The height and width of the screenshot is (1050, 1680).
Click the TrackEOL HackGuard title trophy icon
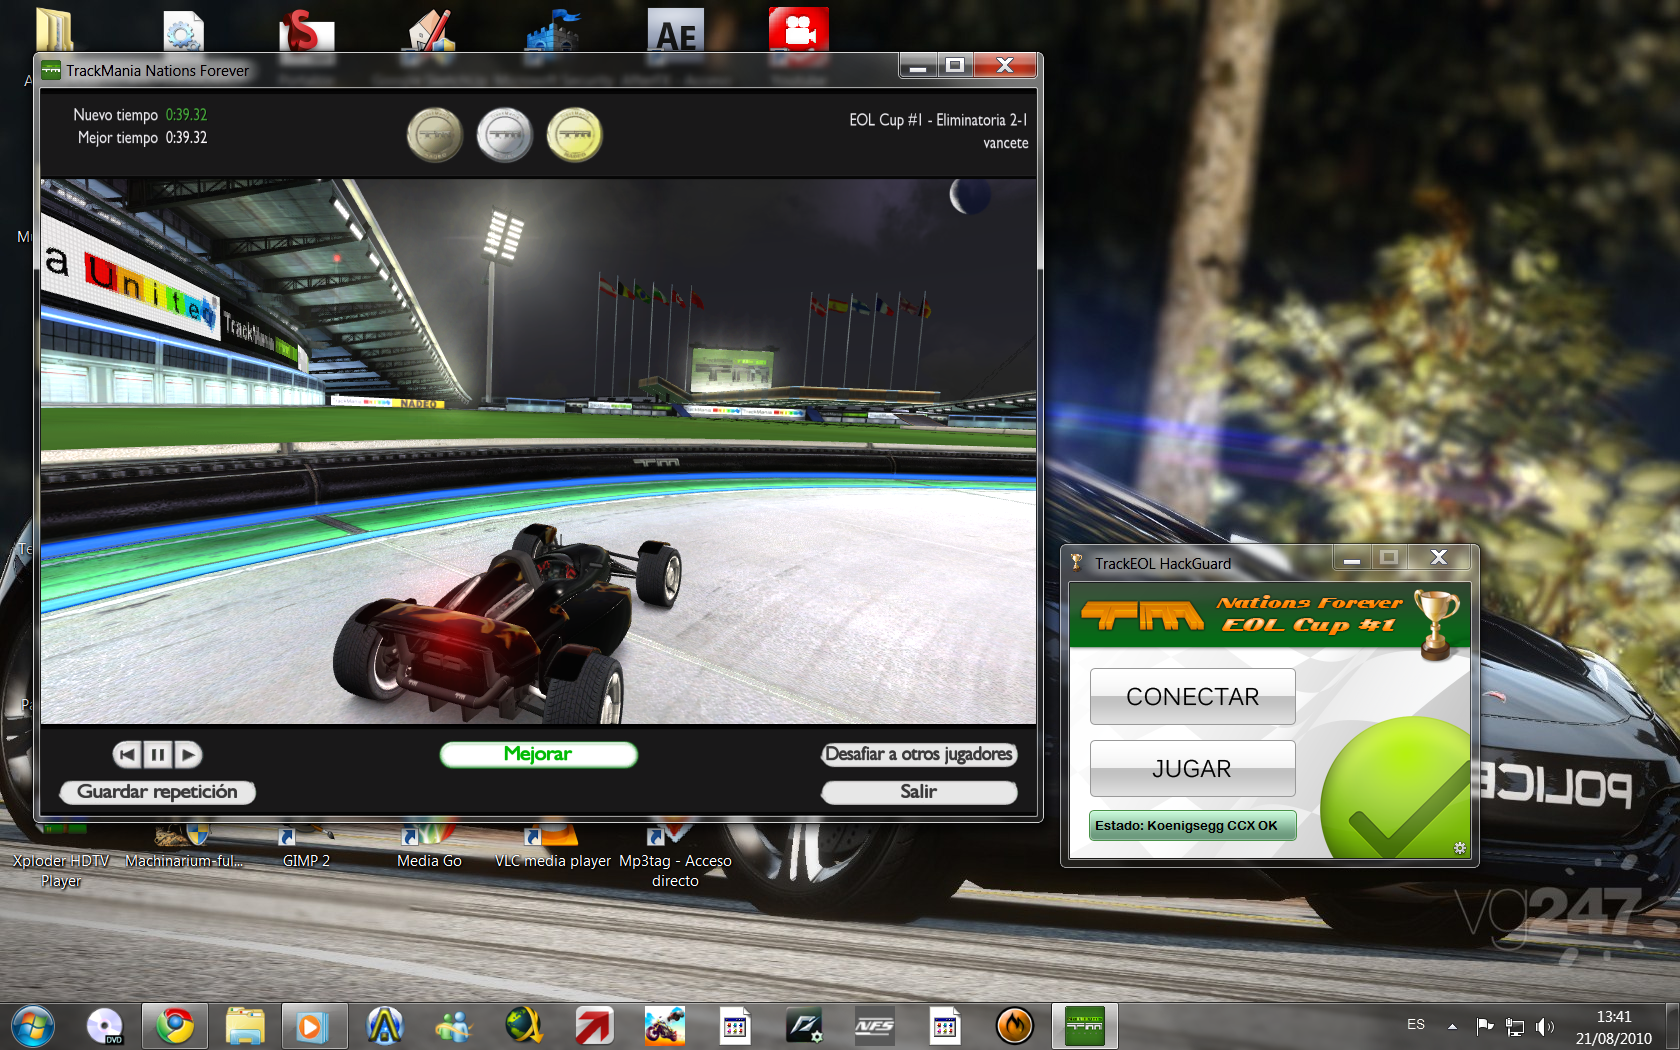1077,563
